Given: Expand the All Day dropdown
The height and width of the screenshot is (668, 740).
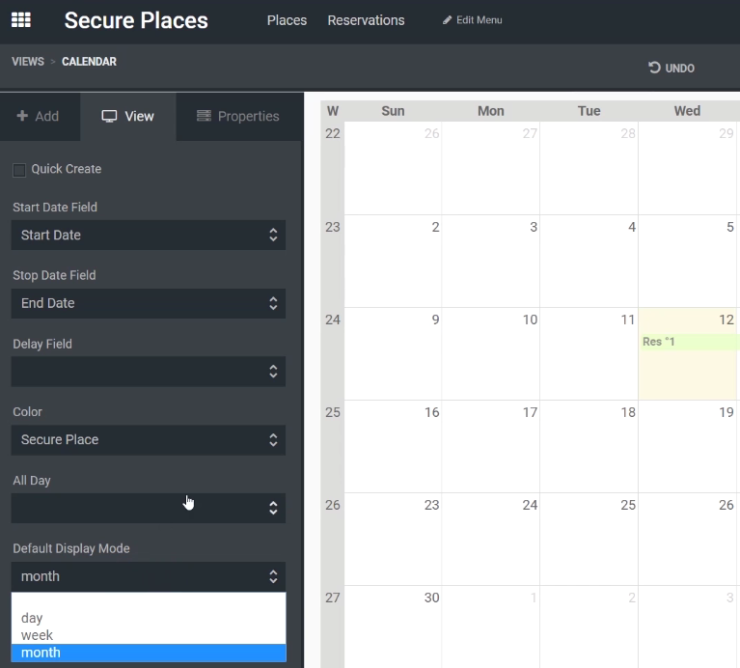Looking at the screenshot, I should tap(148, 508).
